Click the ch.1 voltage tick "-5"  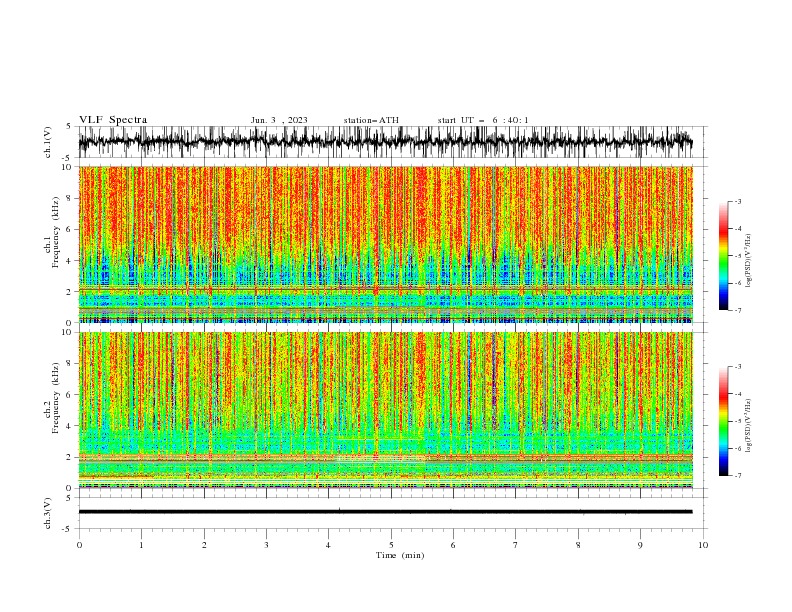pos(68,158)
